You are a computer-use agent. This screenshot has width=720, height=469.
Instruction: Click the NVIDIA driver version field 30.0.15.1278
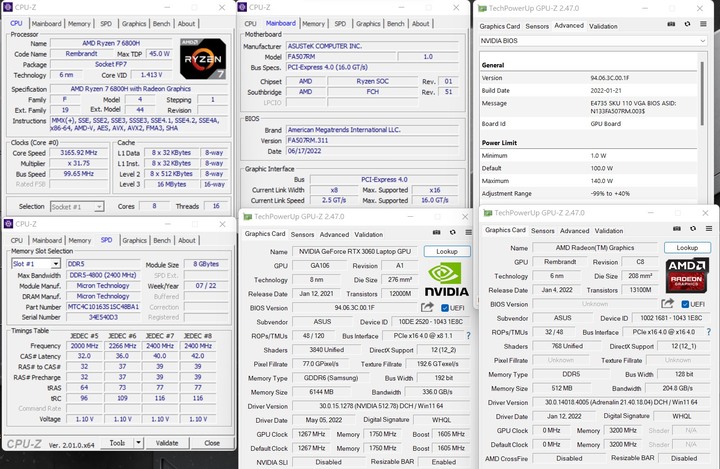[x=381, y=406]
